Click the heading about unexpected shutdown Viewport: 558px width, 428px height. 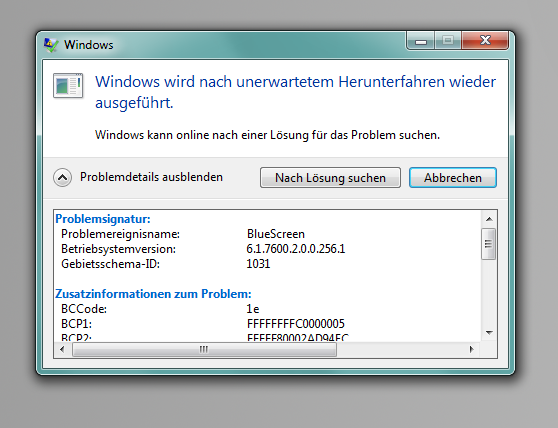(x=295, y=92)
